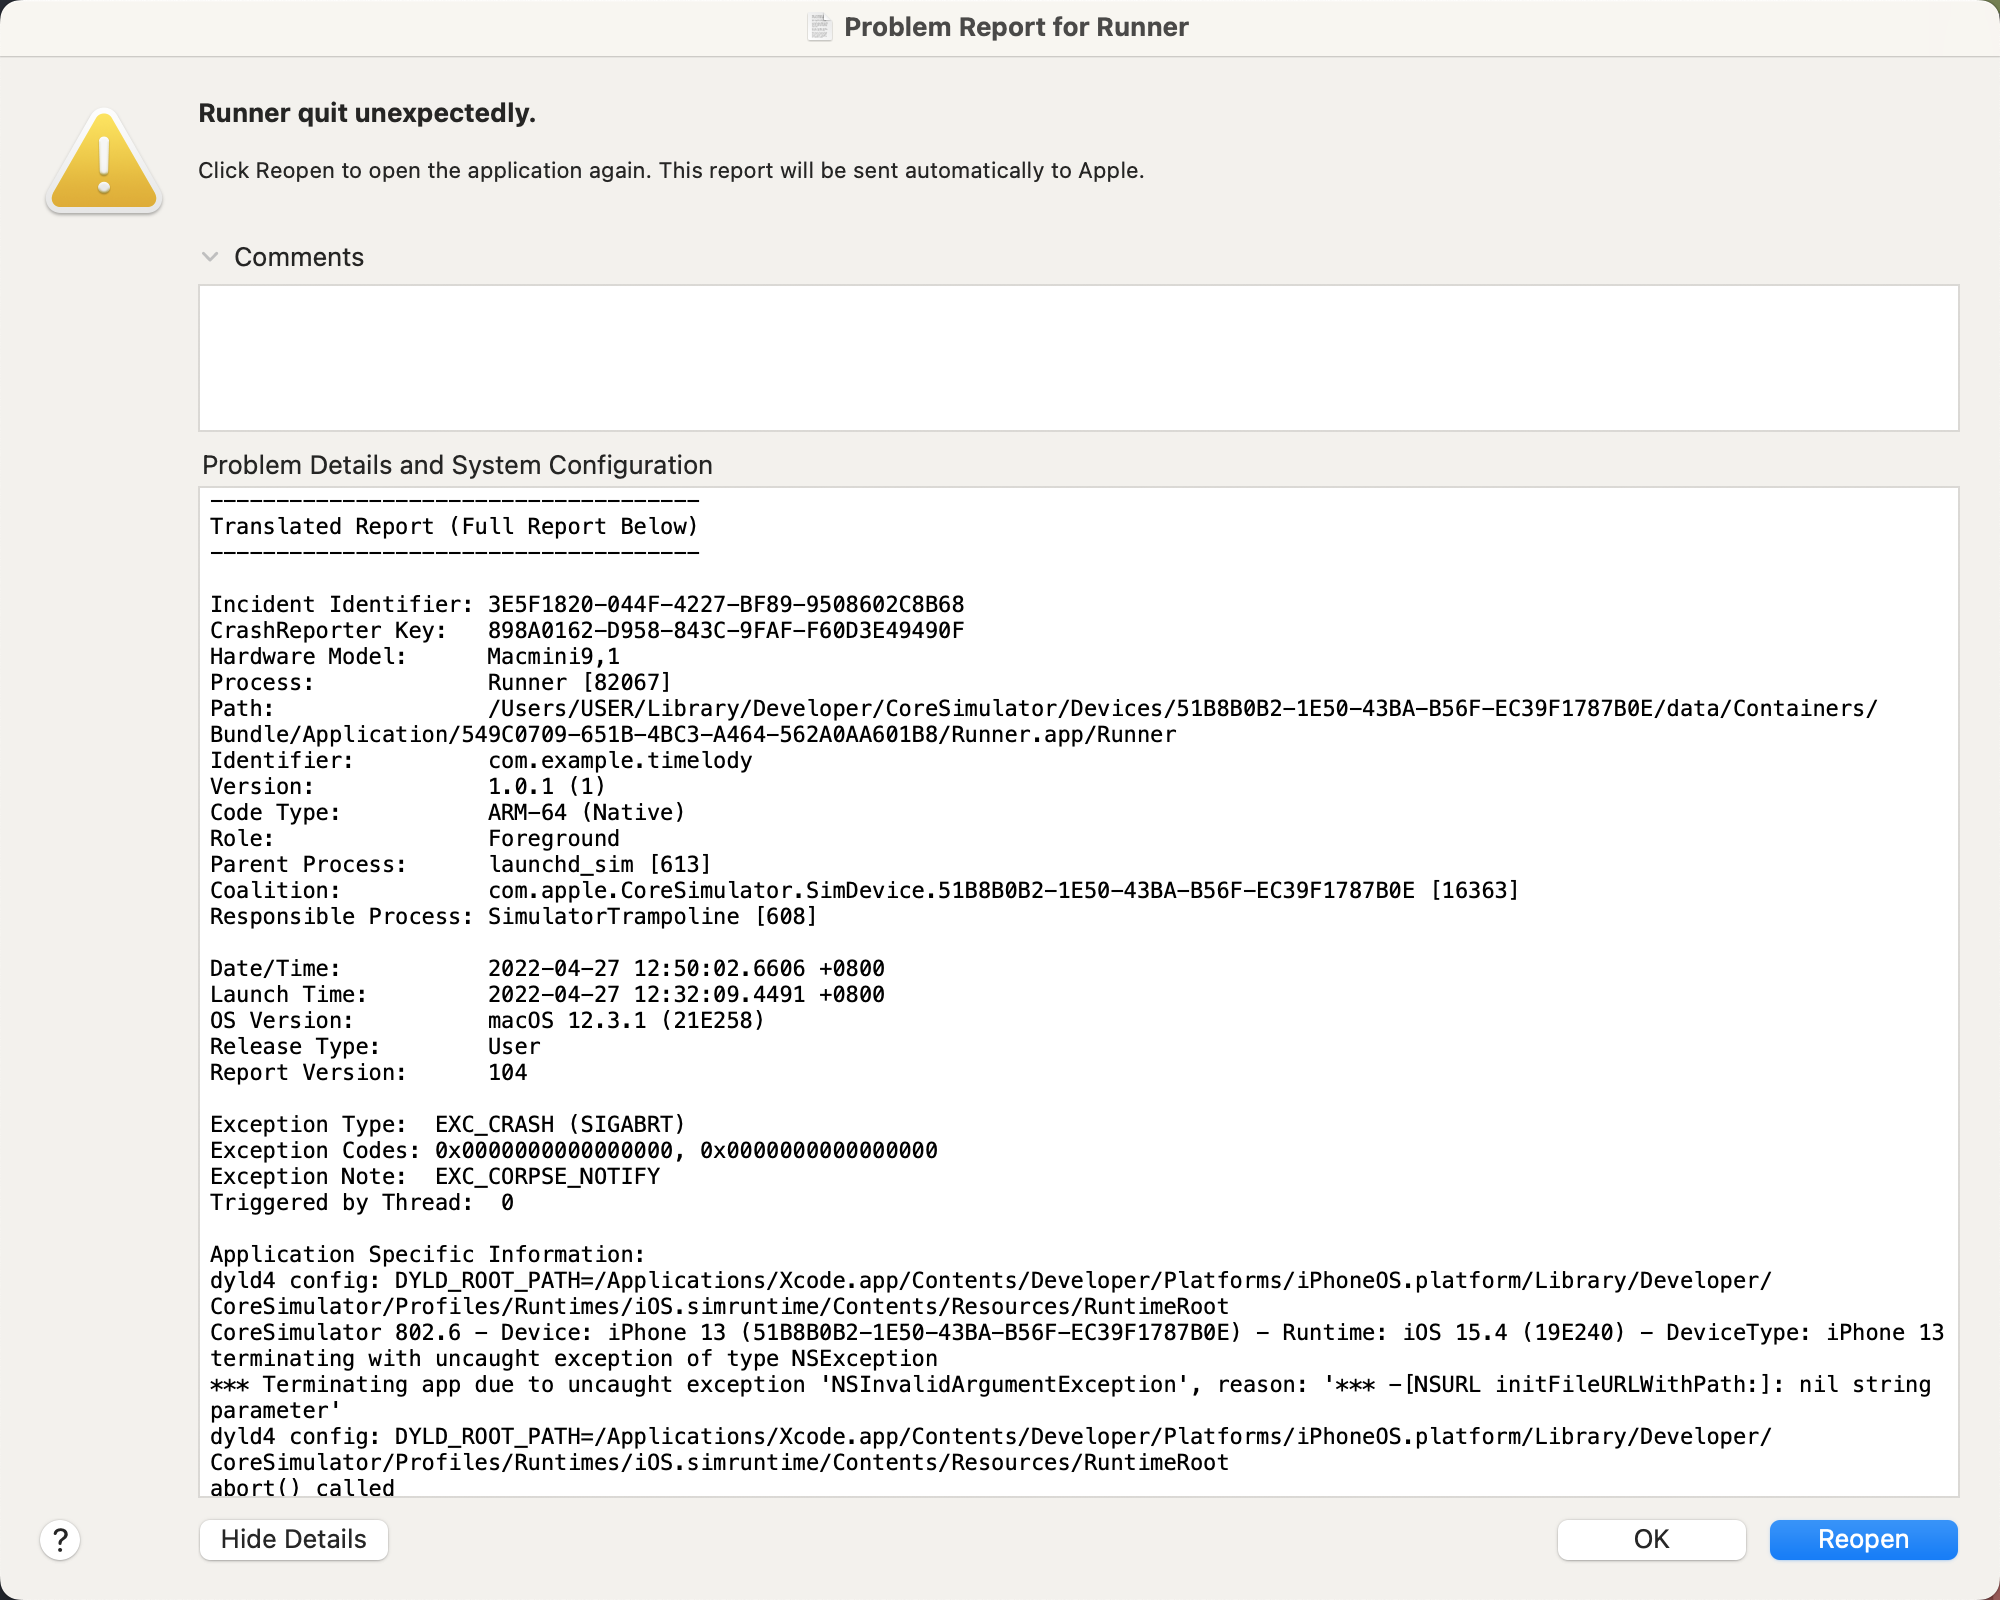Click 'EXC_CRASH (SIGABRT)' exception type
2000x1600 pixels.
[560, 1124]
